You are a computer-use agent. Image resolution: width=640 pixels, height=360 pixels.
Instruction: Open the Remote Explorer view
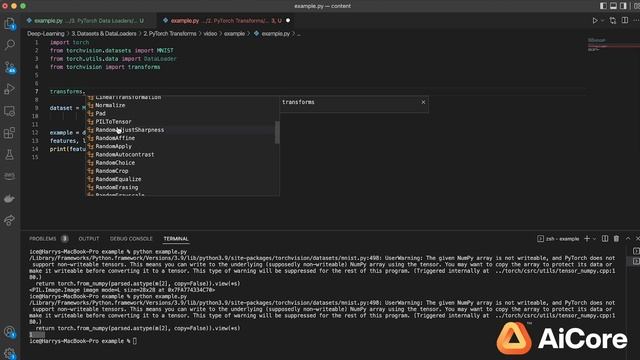click(9, 111)
